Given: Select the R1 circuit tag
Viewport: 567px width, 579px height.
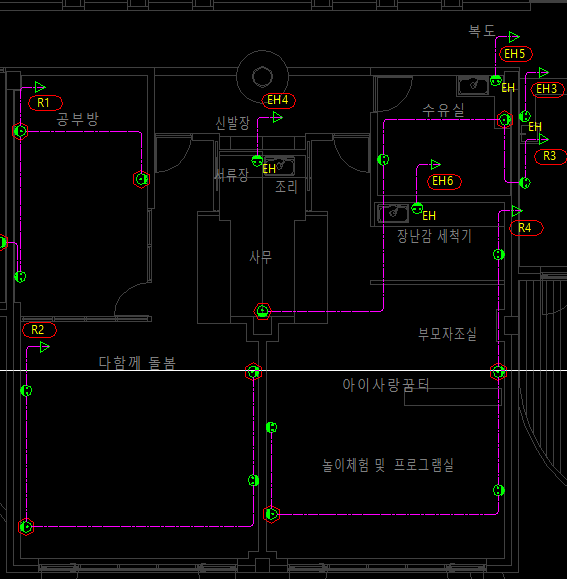Looking at the screenshot, I should click(45, 103).
